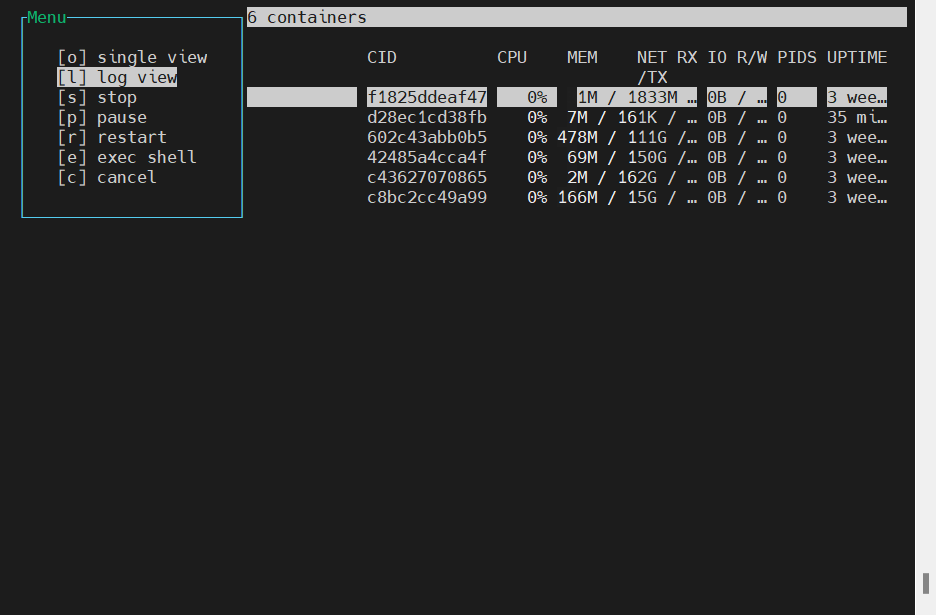Click the MEM column header
This screenshot has width=936, height=615.
(x=582, y=58)
